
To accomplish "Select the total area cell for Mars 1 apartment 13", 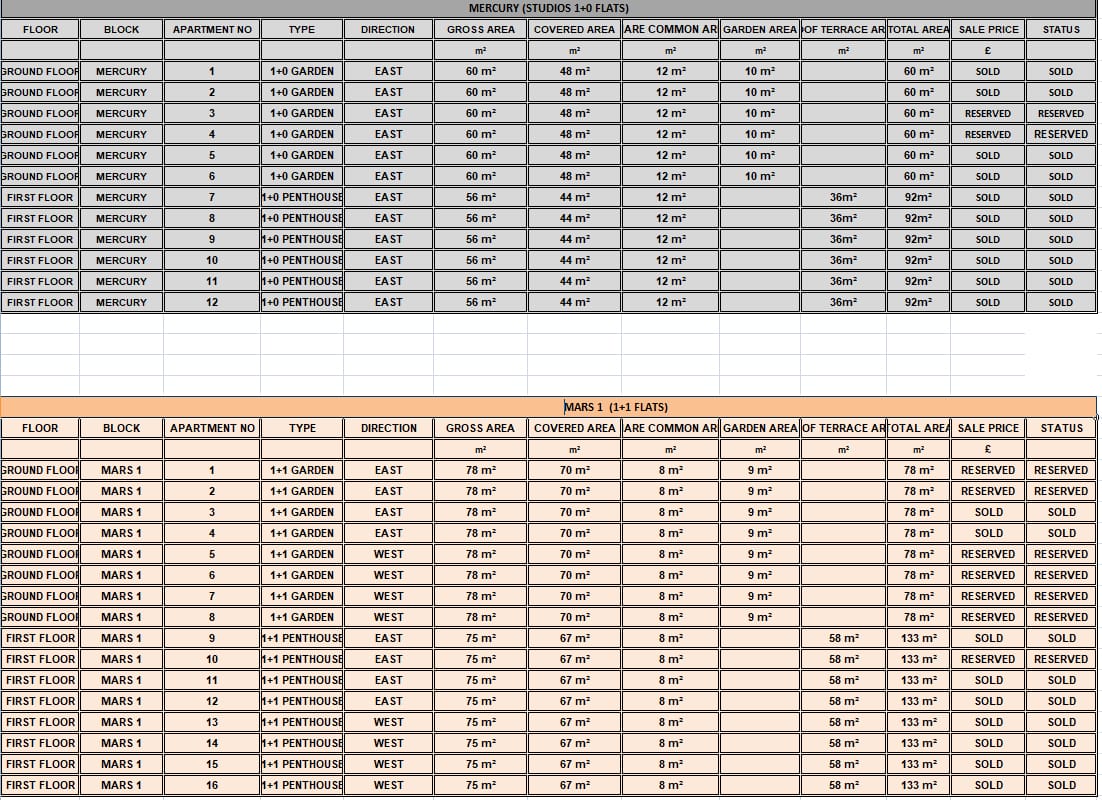I will pyautogui.click(x=919, y=722).
